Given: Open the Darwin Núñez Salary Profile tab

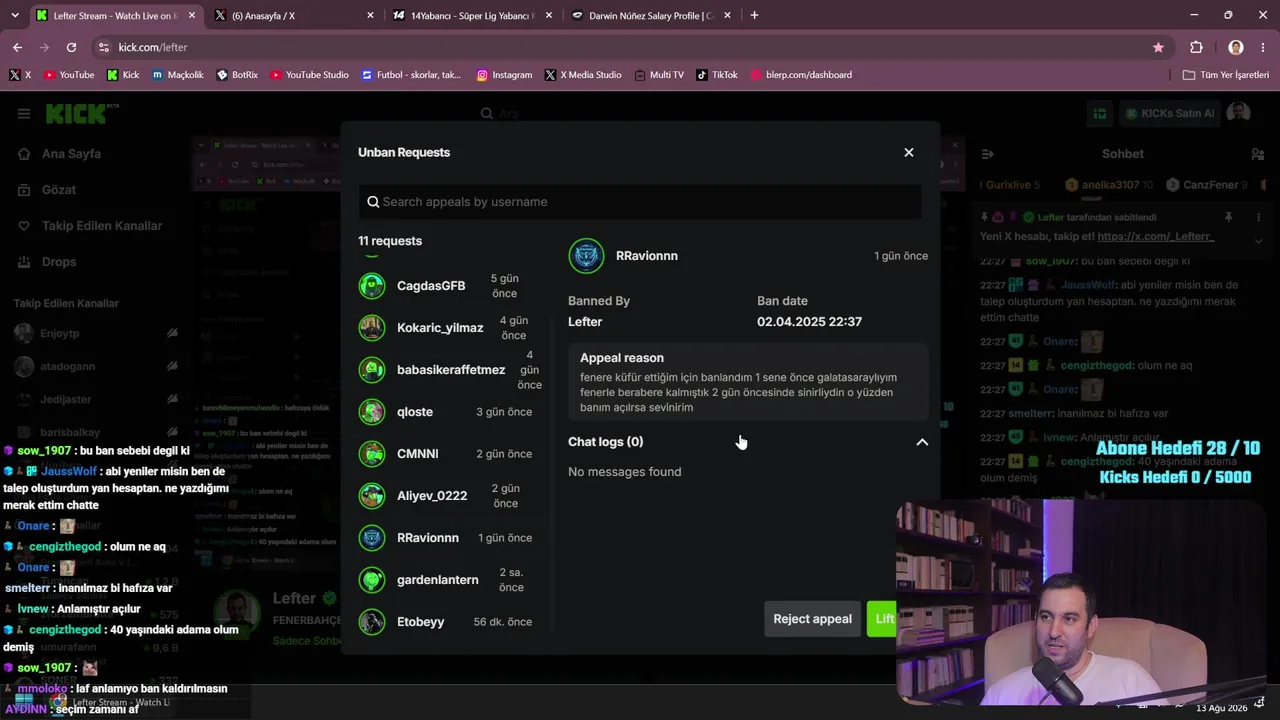Looking at the screenshot, I should pyautogui.click(x=649, y=16).
